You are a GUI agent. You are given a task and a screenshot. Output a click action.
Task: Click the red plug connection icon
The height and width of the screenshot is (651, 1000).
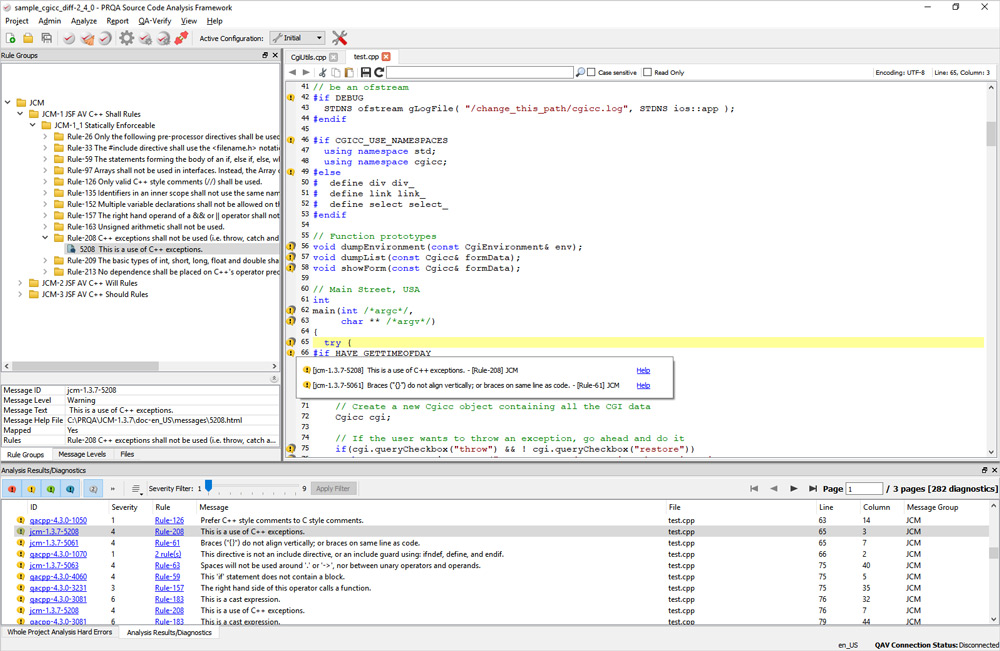pyautogui.click(x=182, y=38)
